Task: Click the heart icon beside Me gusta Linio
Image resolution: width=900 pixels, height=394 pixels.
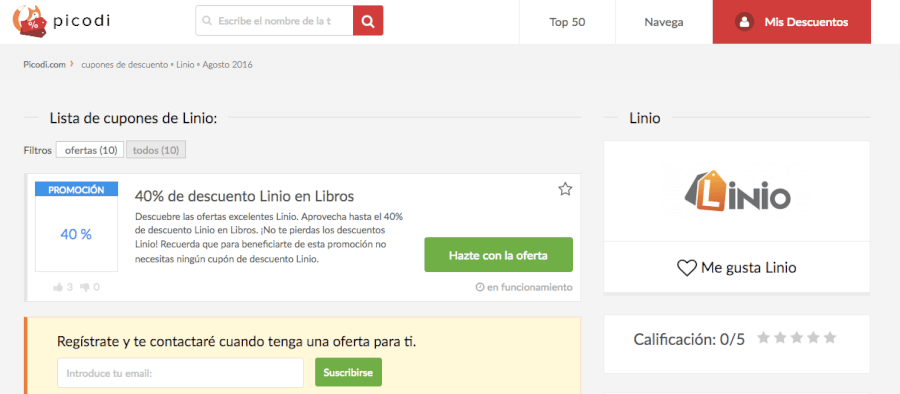Action: point(686,268)
